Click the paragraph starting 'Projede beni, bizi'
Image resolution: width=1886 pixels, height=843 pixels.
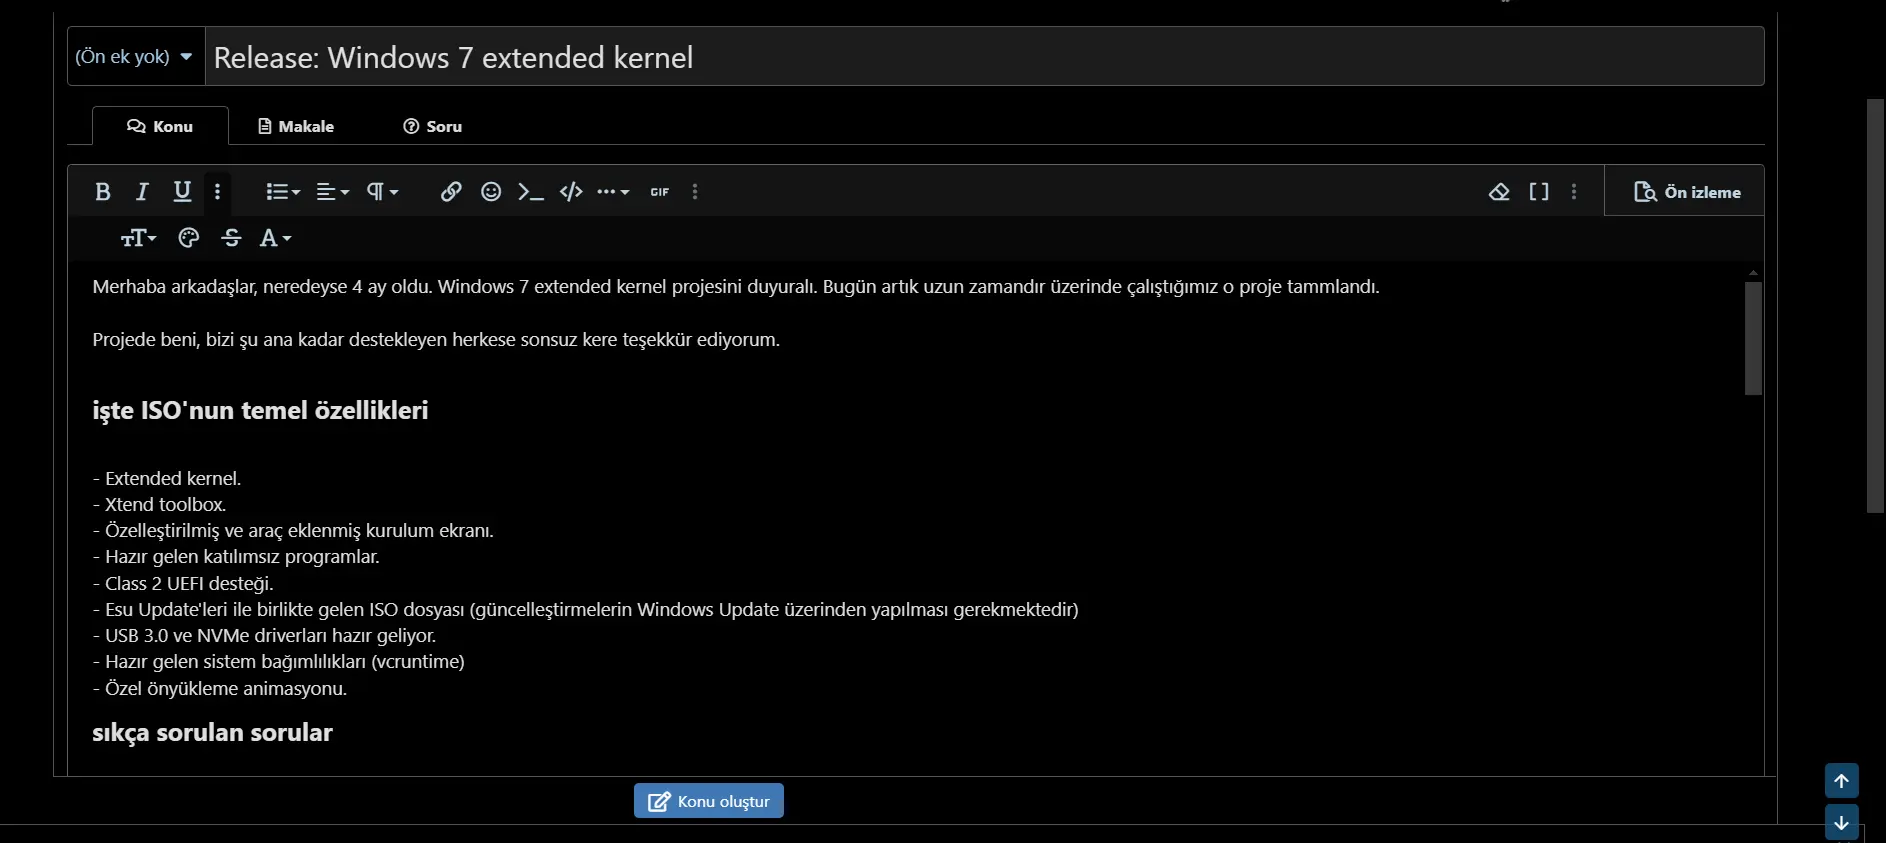click(x=436, y=340)
